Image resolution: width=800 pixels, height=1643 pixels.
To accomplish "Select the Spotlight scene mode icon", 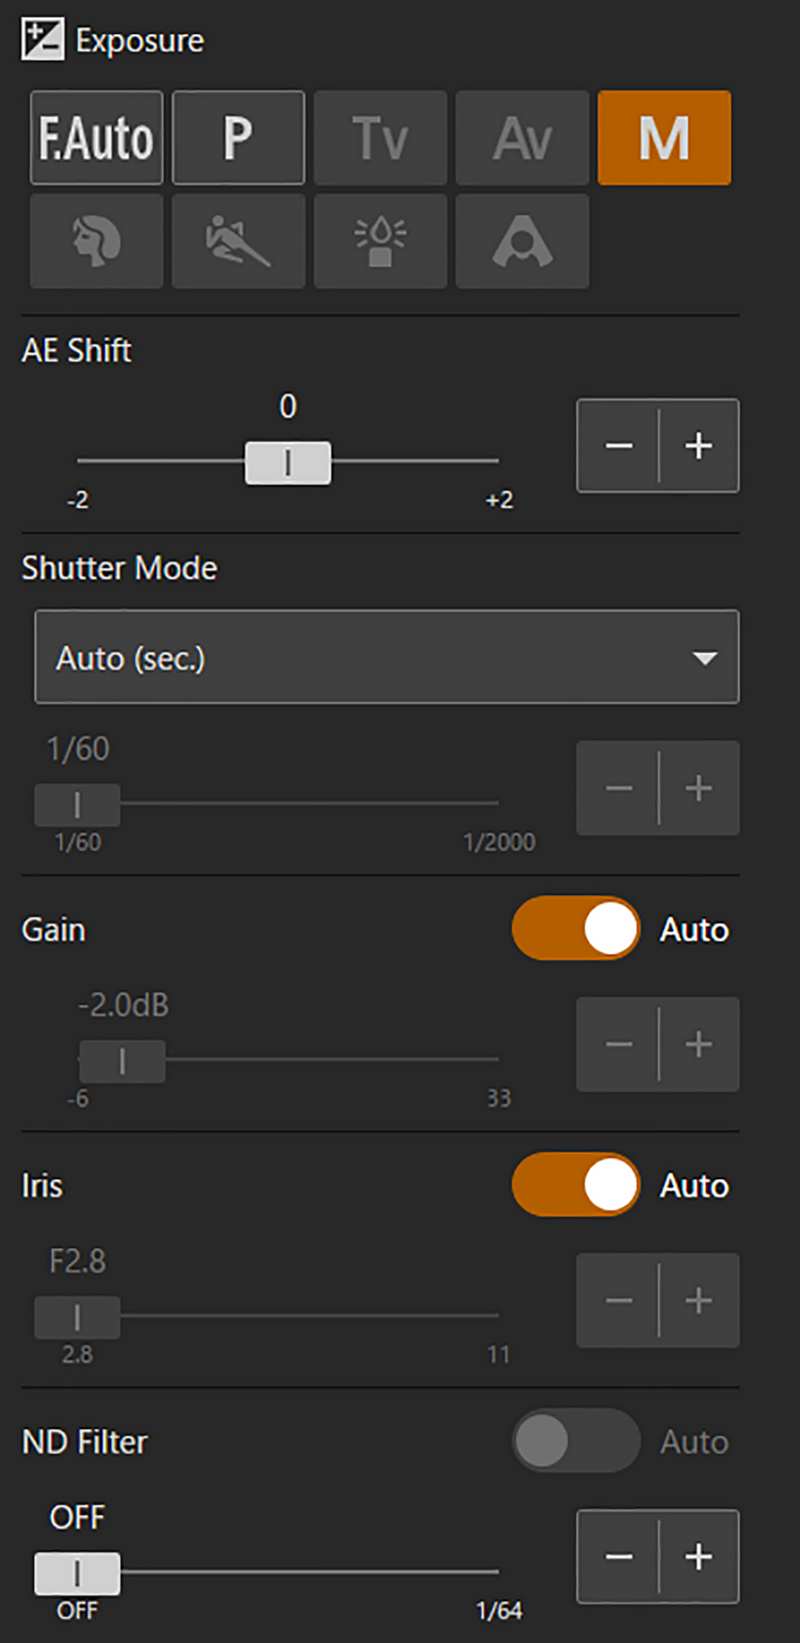I will 522,242.
